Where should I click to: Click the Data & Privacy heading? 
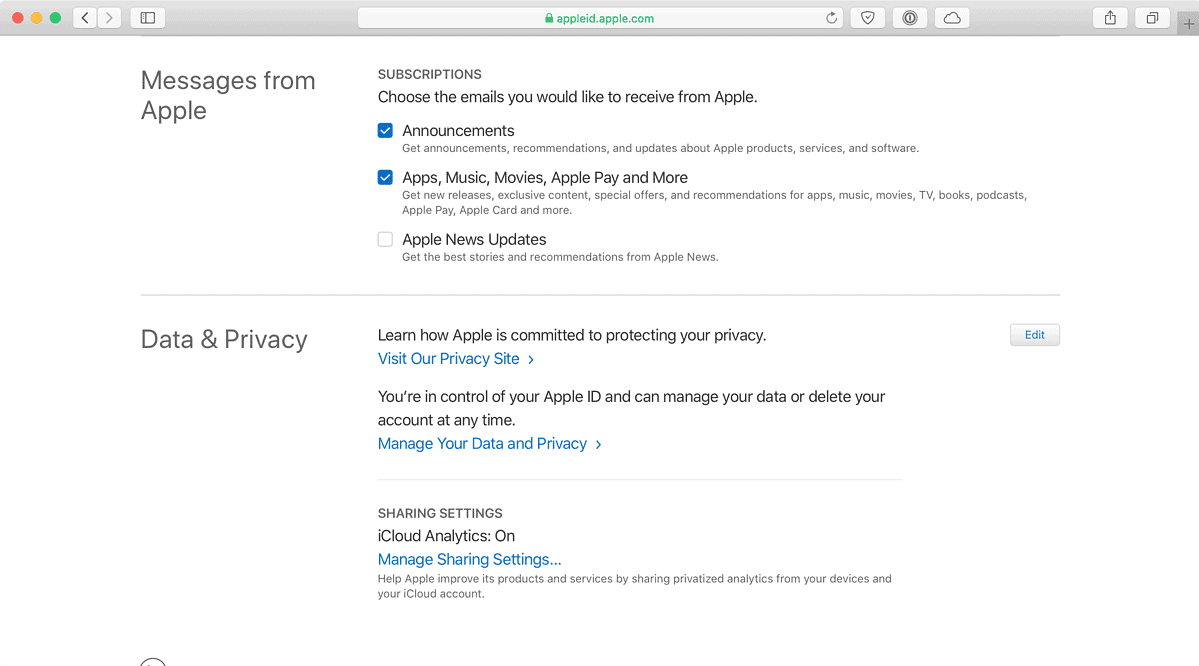(x=224, y=339)
